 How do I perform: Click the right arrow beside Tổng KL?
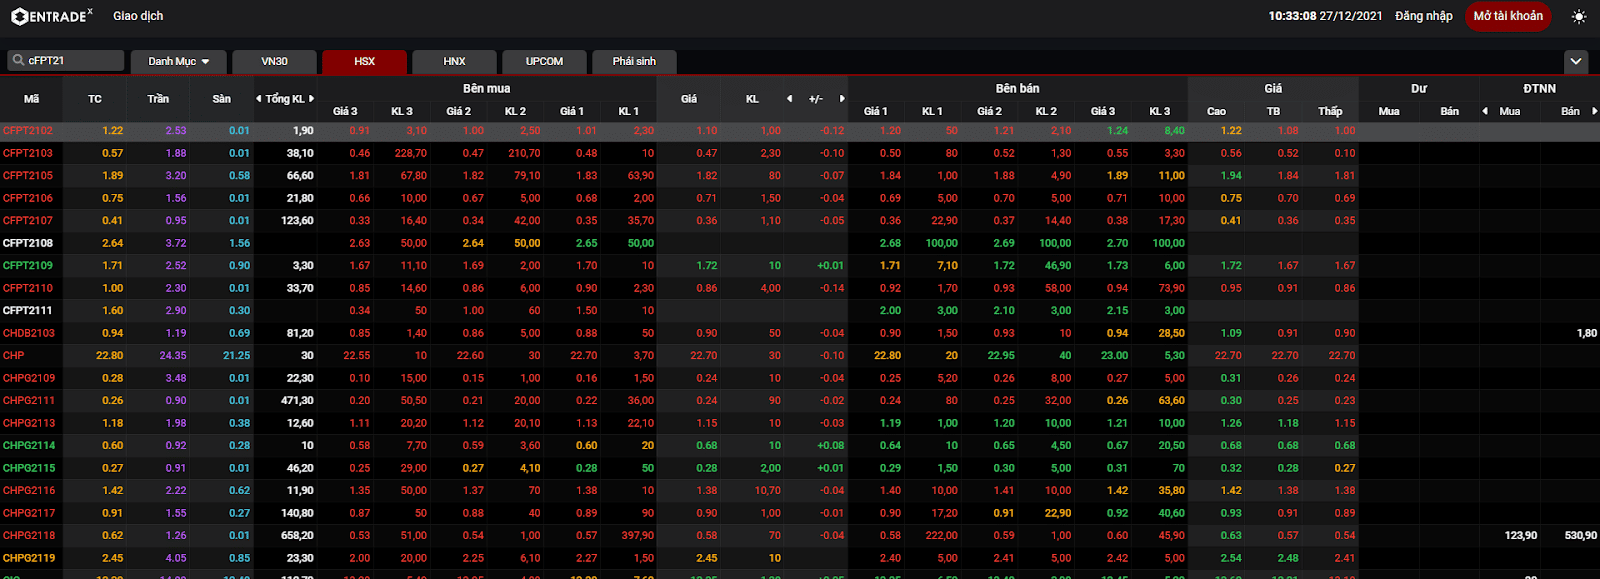click(x=311, y=99)
